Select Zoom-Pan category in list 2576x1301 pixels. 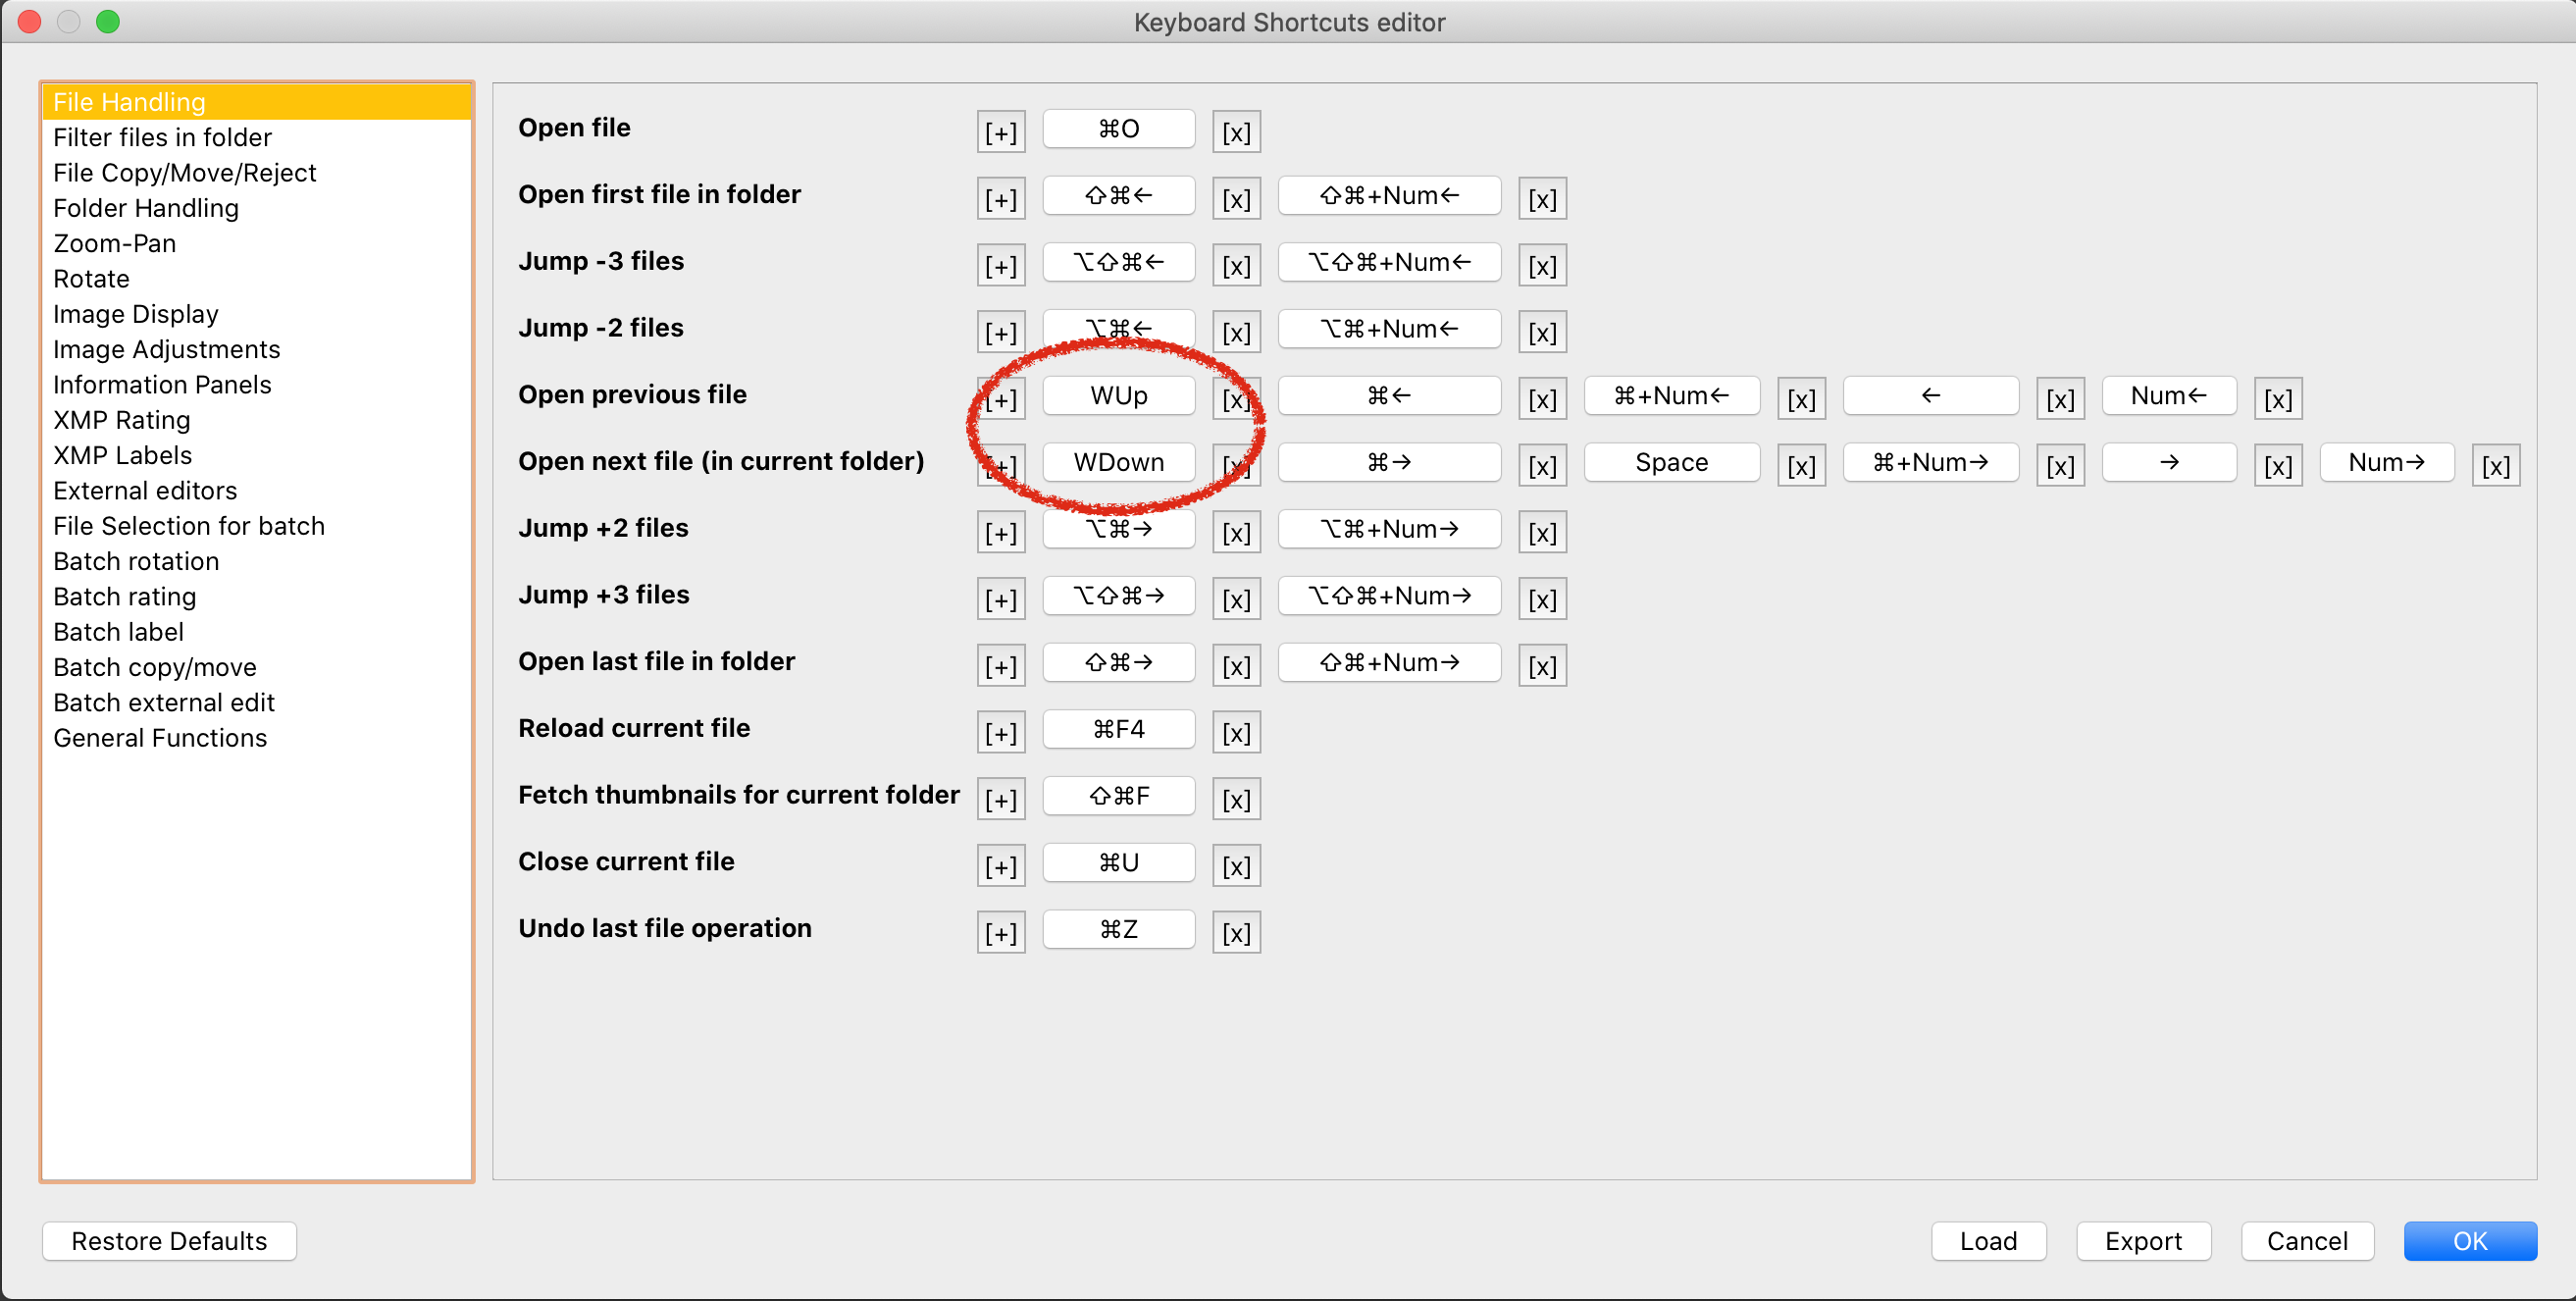click(x=114, y=243)
